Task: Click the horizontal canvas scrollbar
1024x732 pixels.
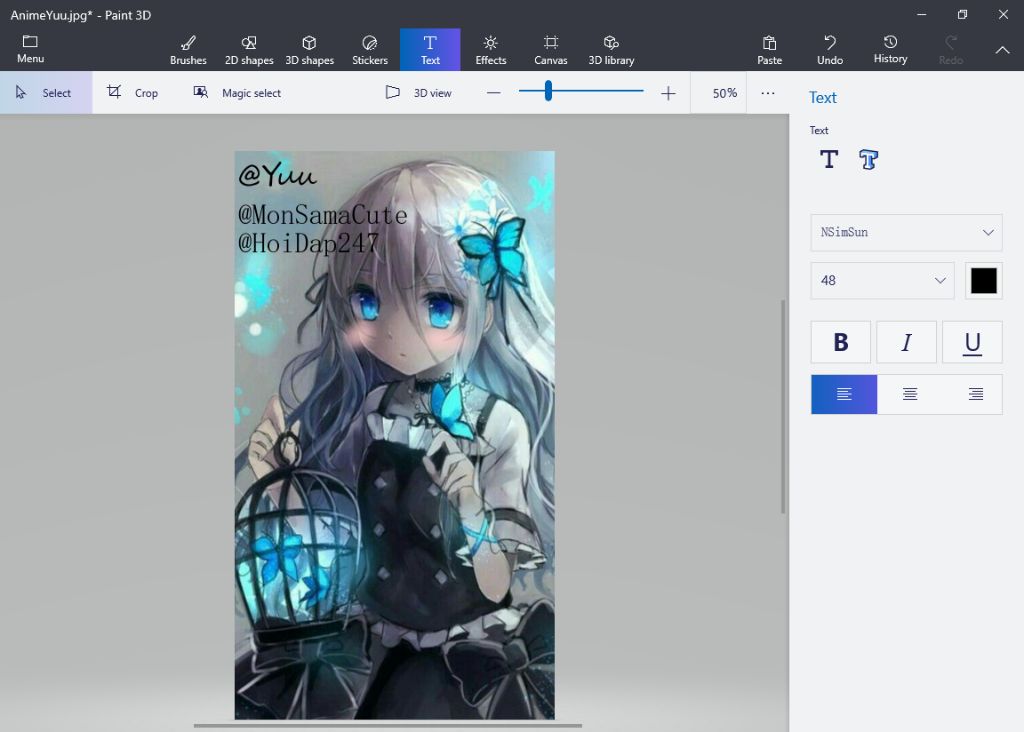Action: point(387,725)
